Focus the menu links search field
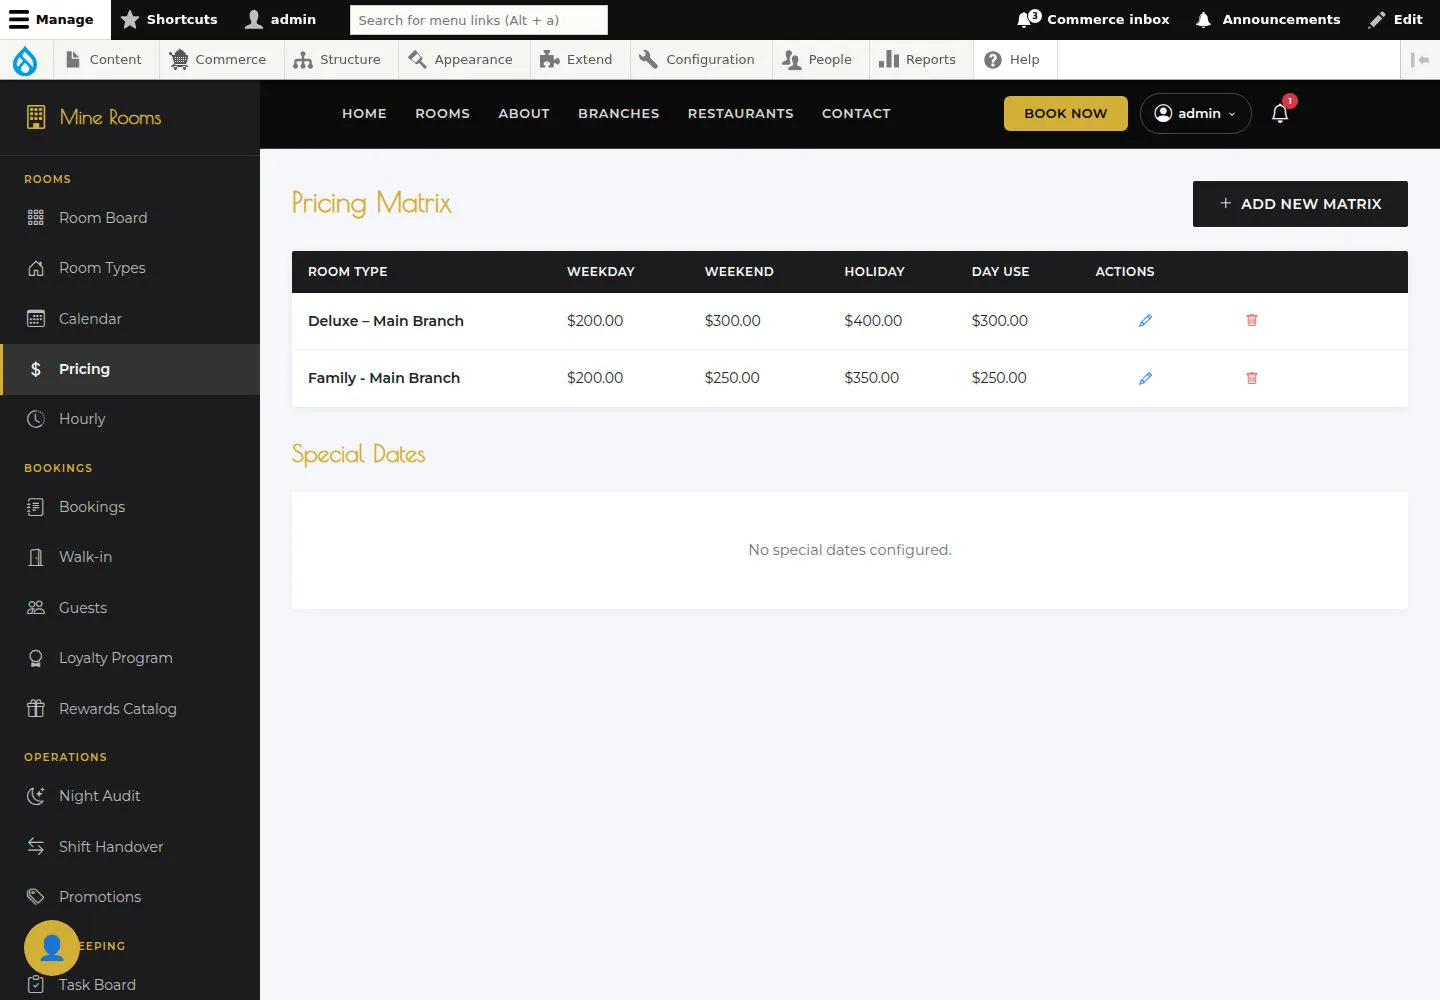Viewport: 1440px width, 1000px height. tap(479, 20)
